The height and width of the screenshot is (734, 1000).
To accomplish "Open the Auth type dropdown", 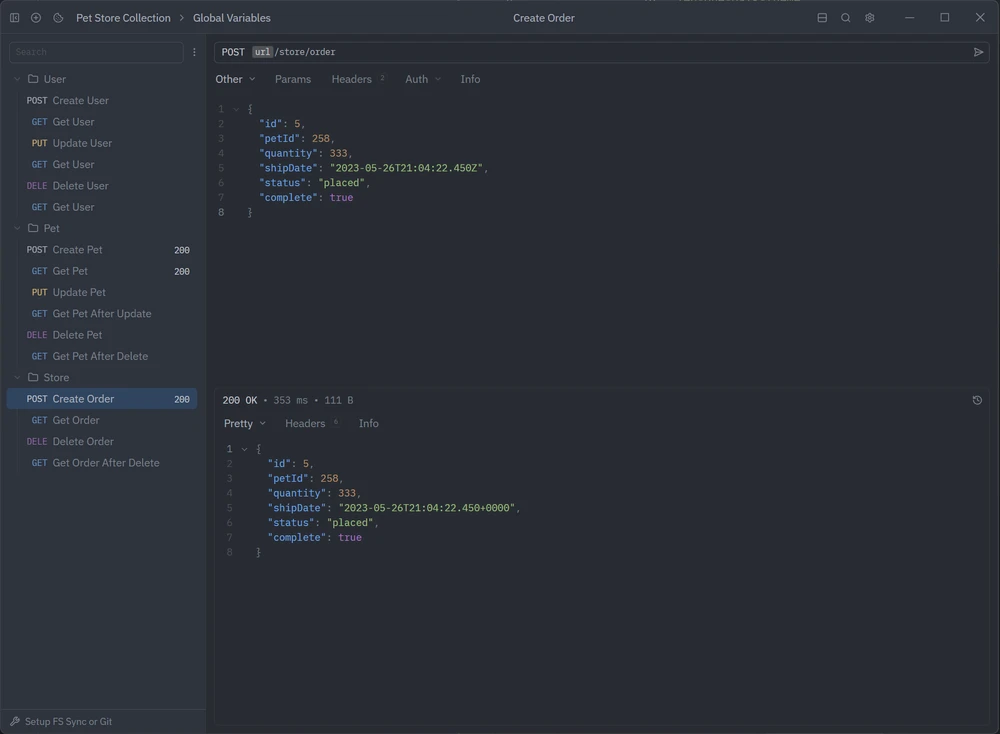I will coord(423,79).
